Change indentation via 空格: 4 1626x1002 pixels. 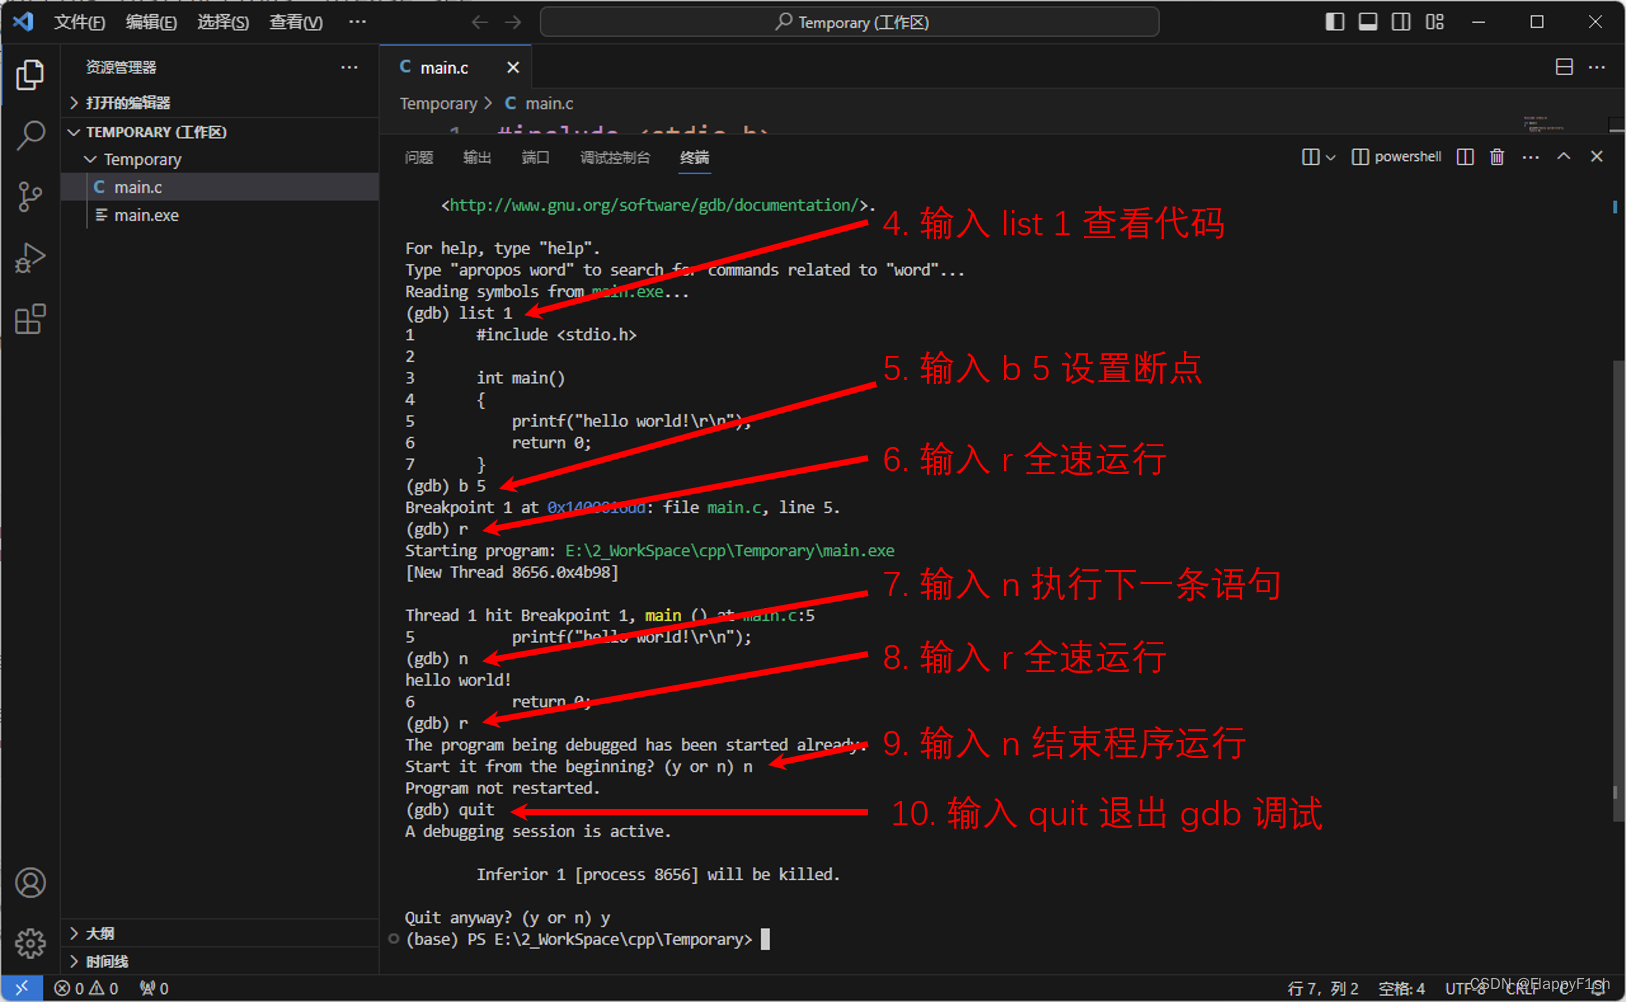[x=1401, y=988]
